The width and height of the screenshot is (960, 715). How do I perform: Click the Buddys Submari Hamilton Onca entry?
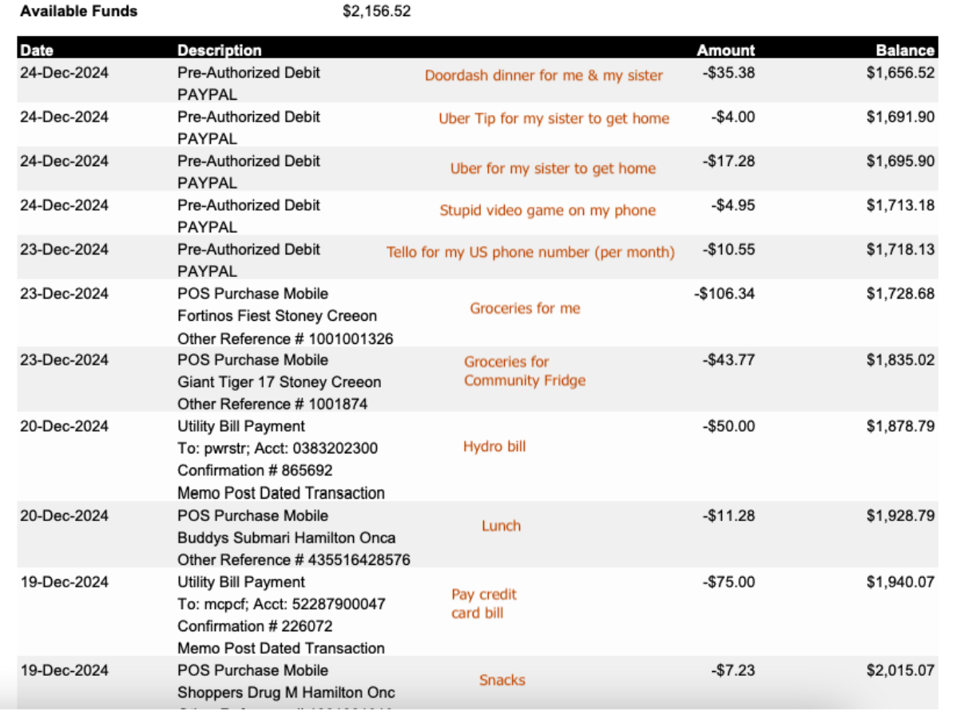coord(286,538)
